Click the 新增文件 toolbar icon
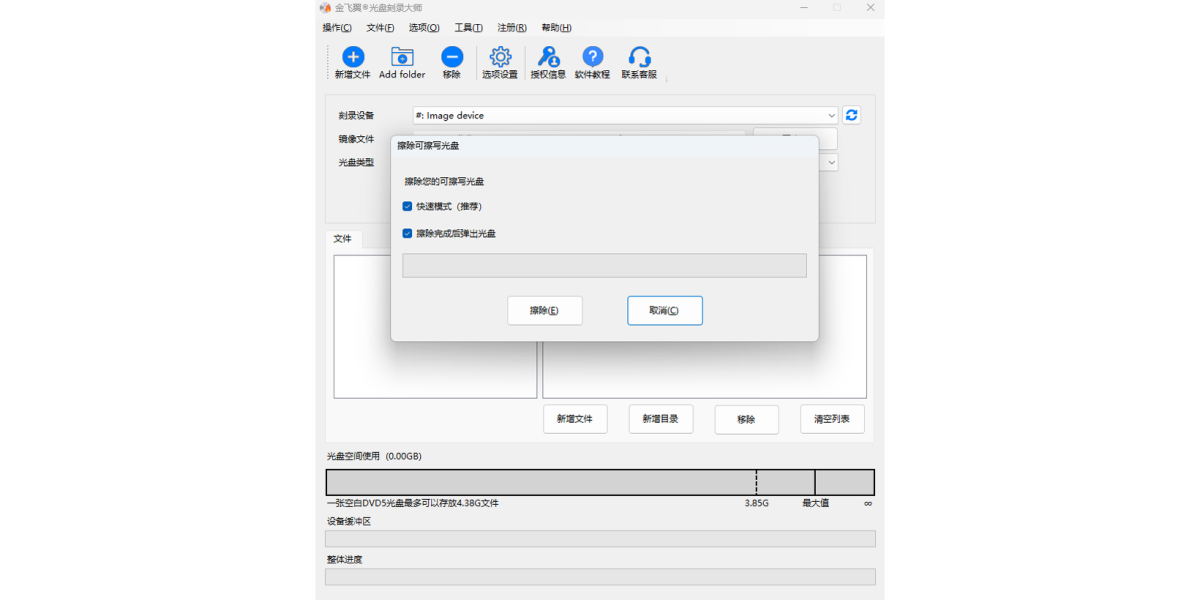This screenshot has height=600, width=1200. pyautogui.click(x=352, y=58)
